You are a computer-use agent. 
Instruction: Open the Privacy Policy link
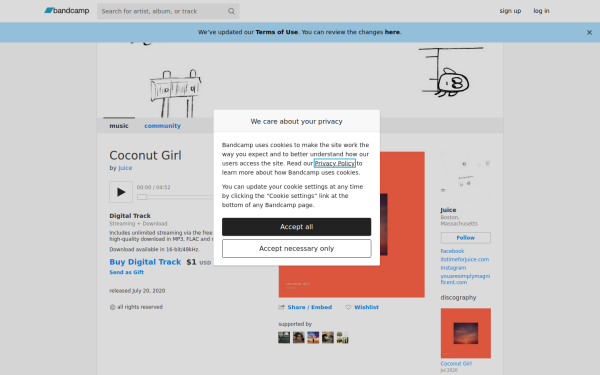[x=334, y=163]
